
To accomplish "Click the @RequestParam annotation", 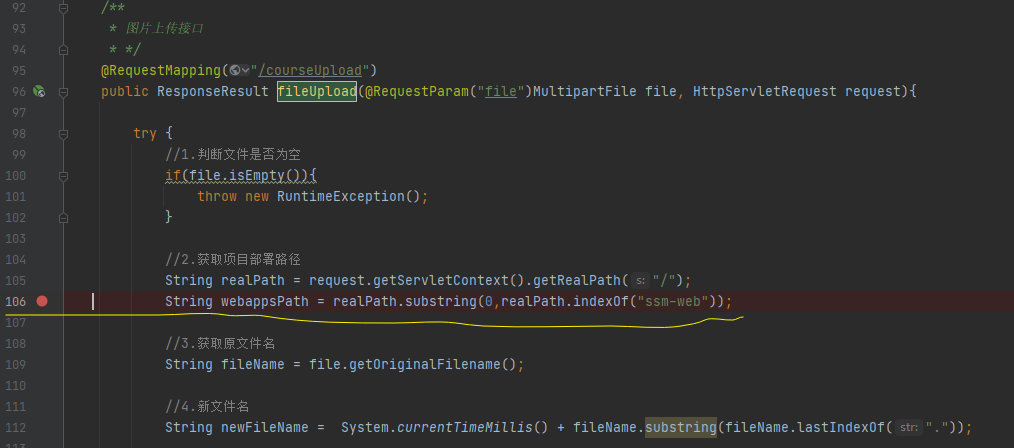I will [x=416, y=92].
